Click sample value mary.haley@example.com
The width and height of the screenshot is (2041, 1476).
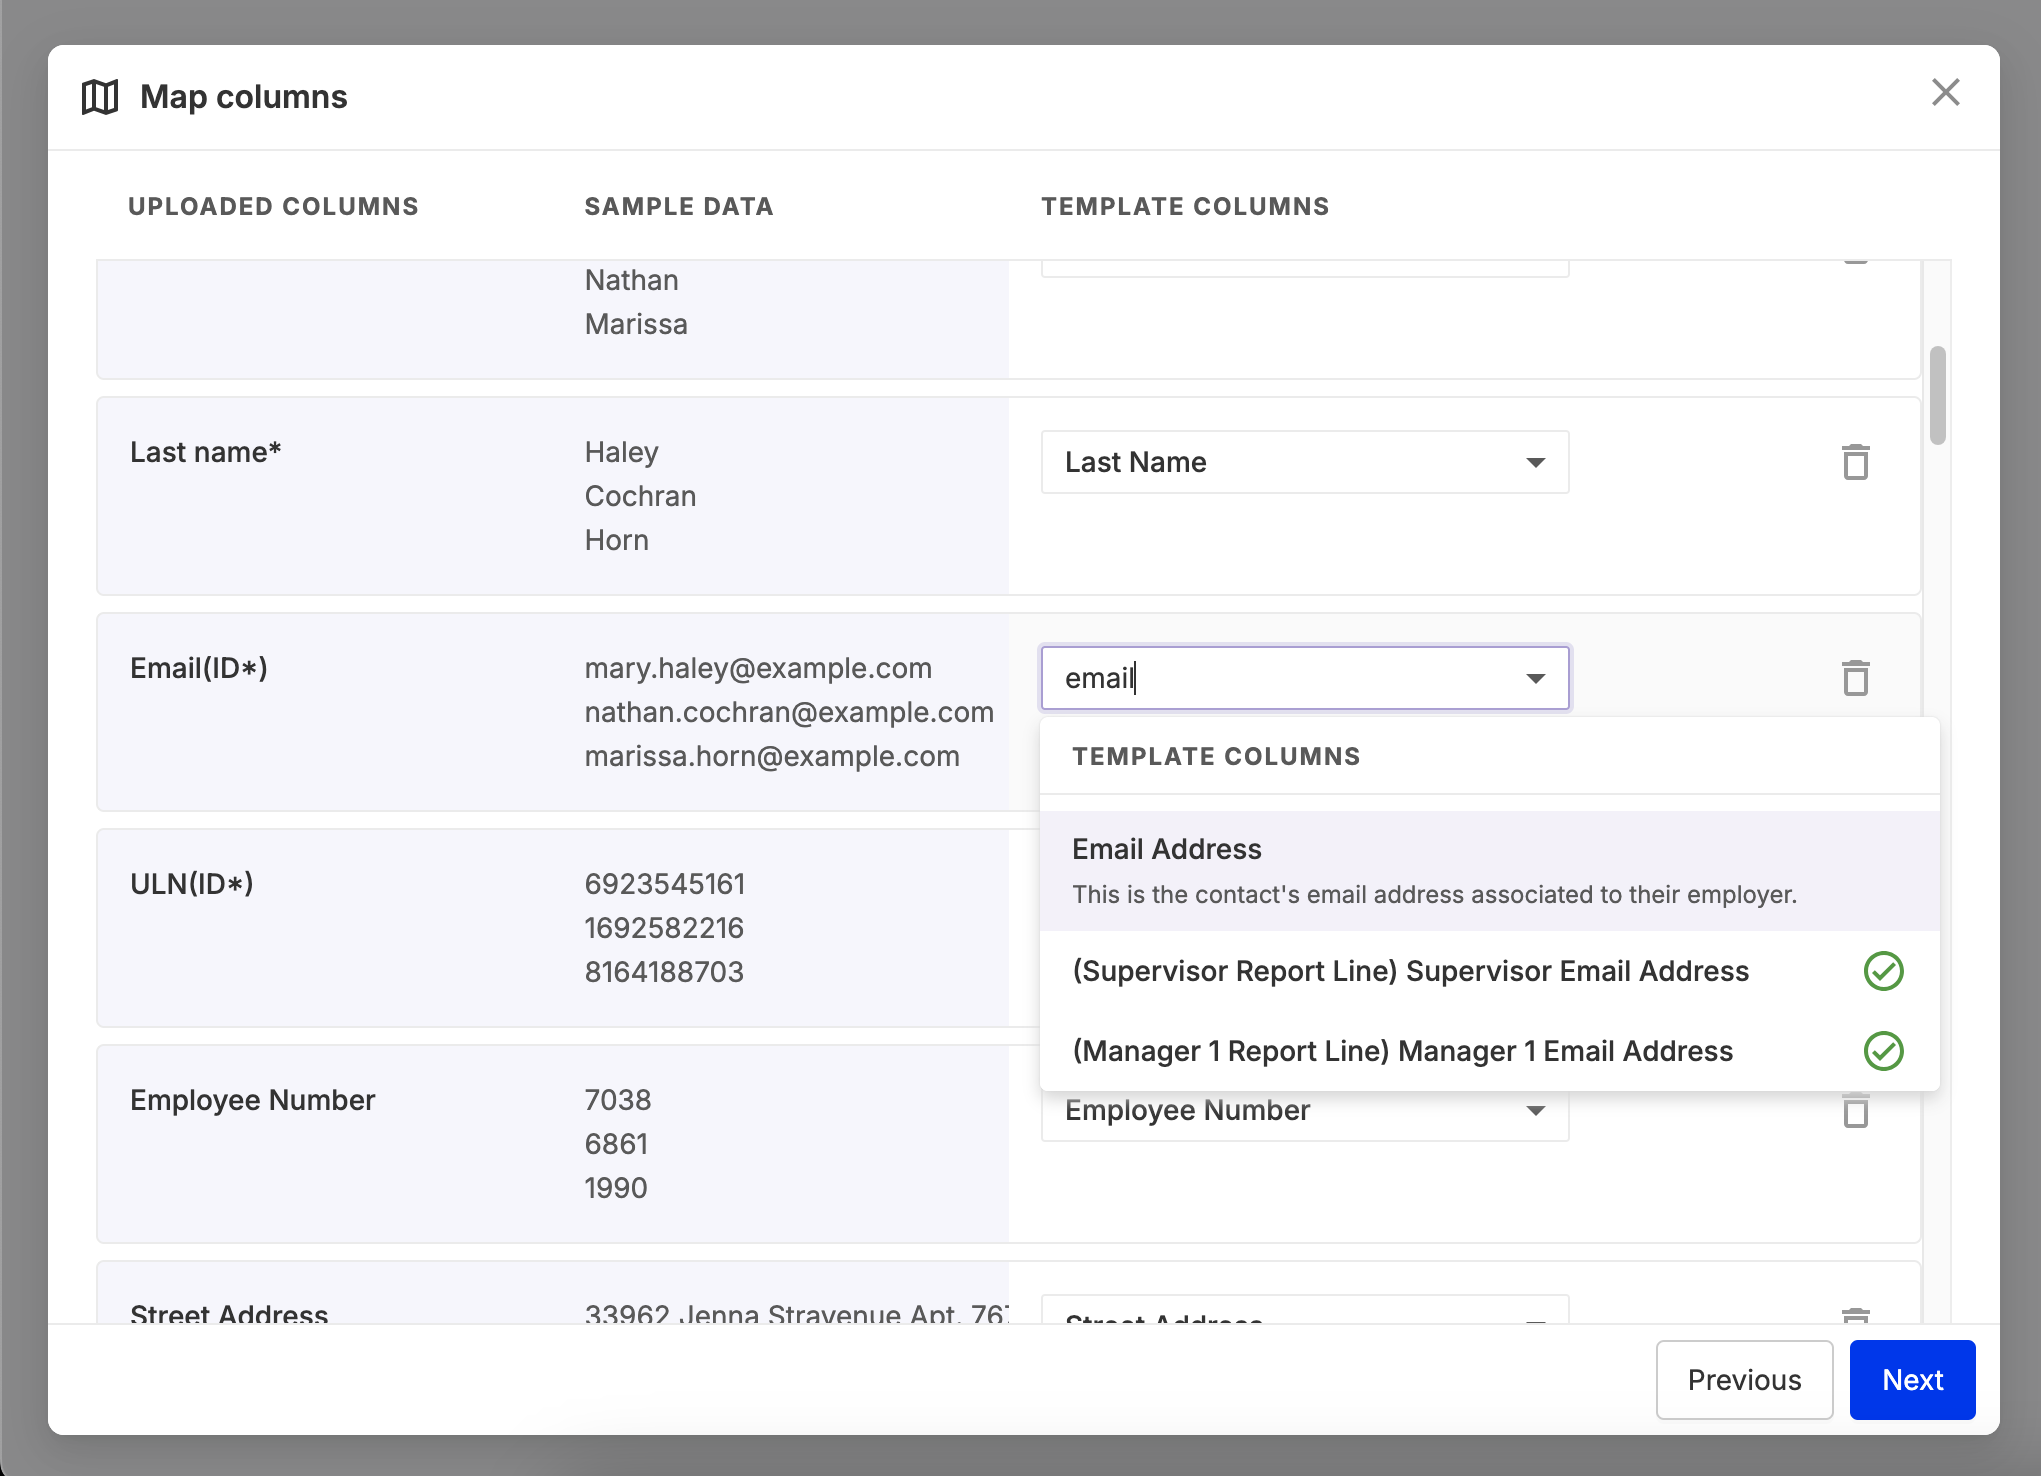click(758, 668)
